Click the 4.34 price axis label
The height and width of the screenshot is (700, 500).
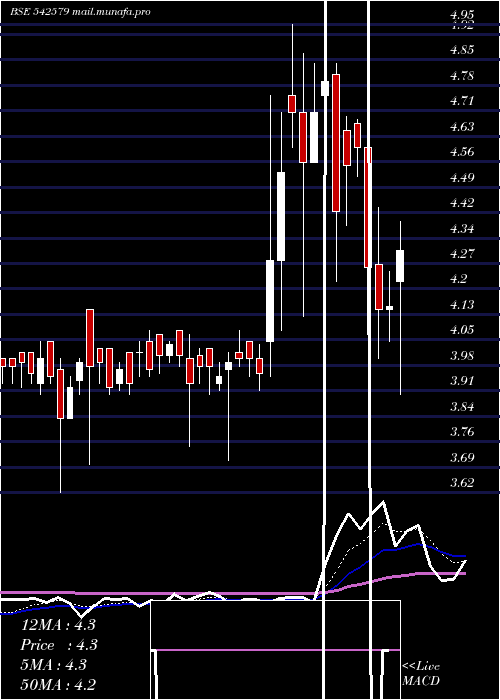[462, 229]
